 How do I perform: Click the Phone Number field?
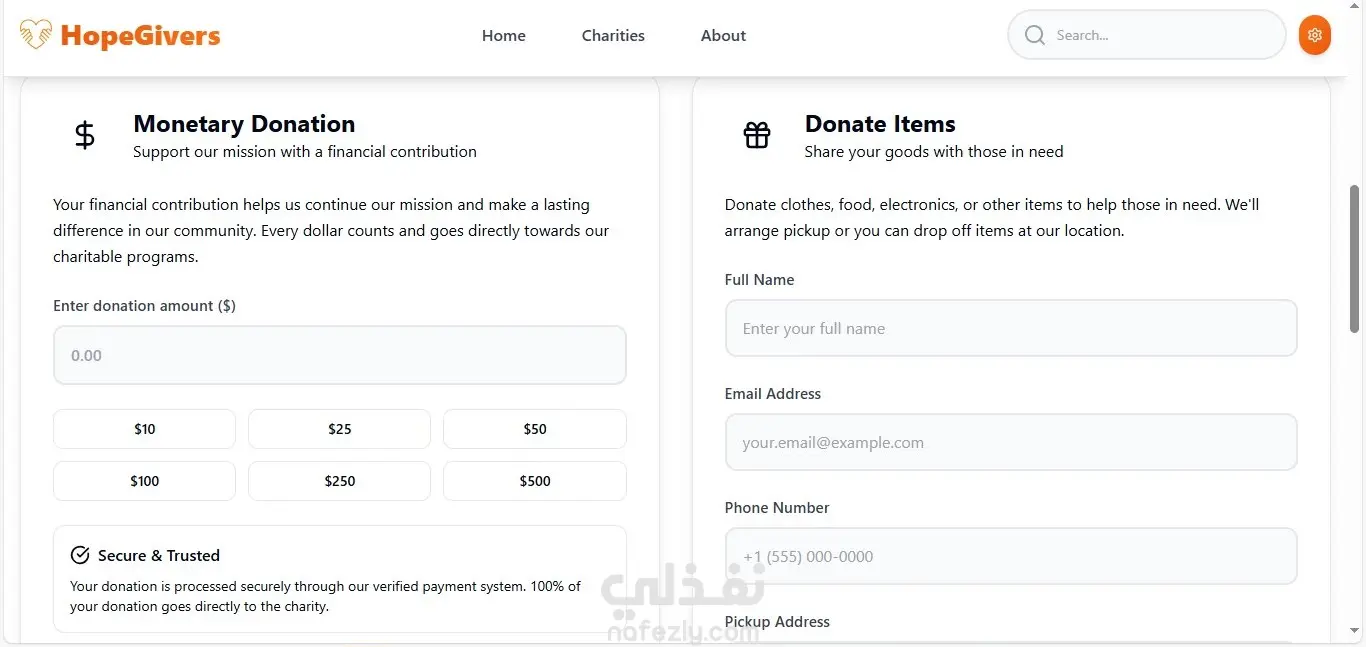[1010, 556]
